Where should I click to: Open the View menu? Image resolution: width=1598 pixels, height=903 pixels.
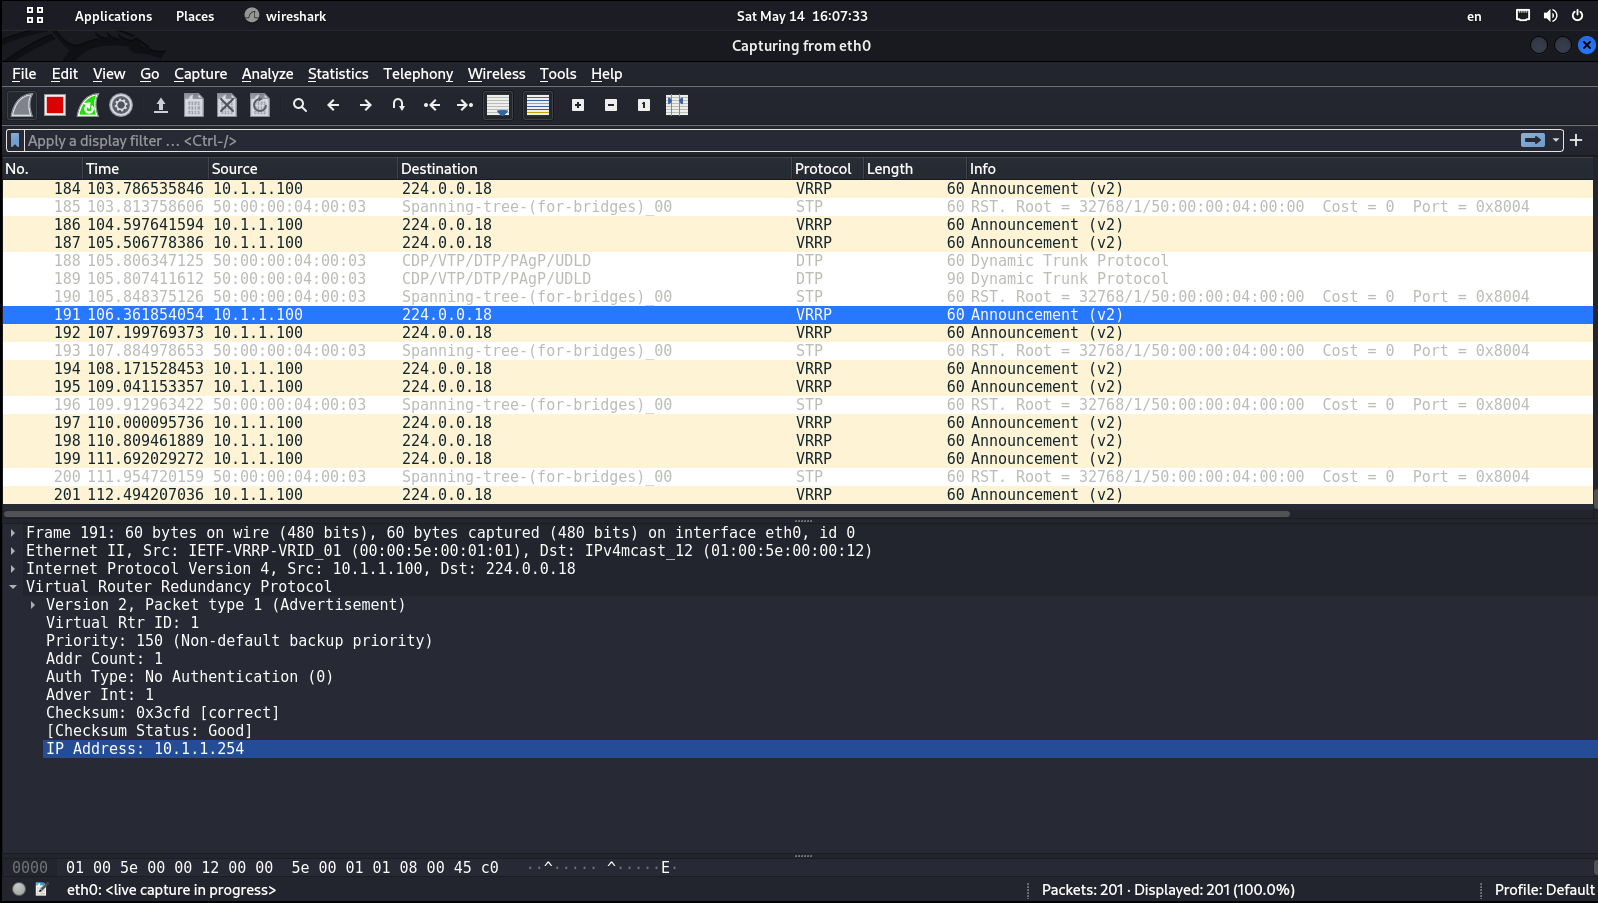coord(109,74)
